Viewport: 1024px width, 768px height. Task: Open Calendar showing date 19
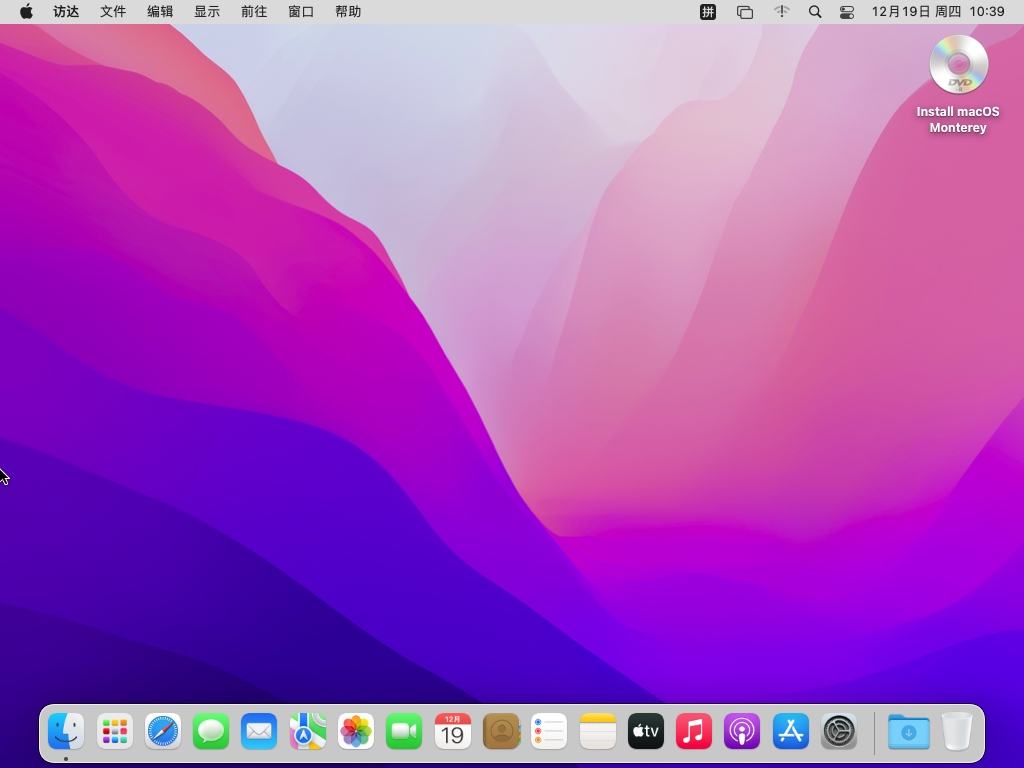[452, 732]
